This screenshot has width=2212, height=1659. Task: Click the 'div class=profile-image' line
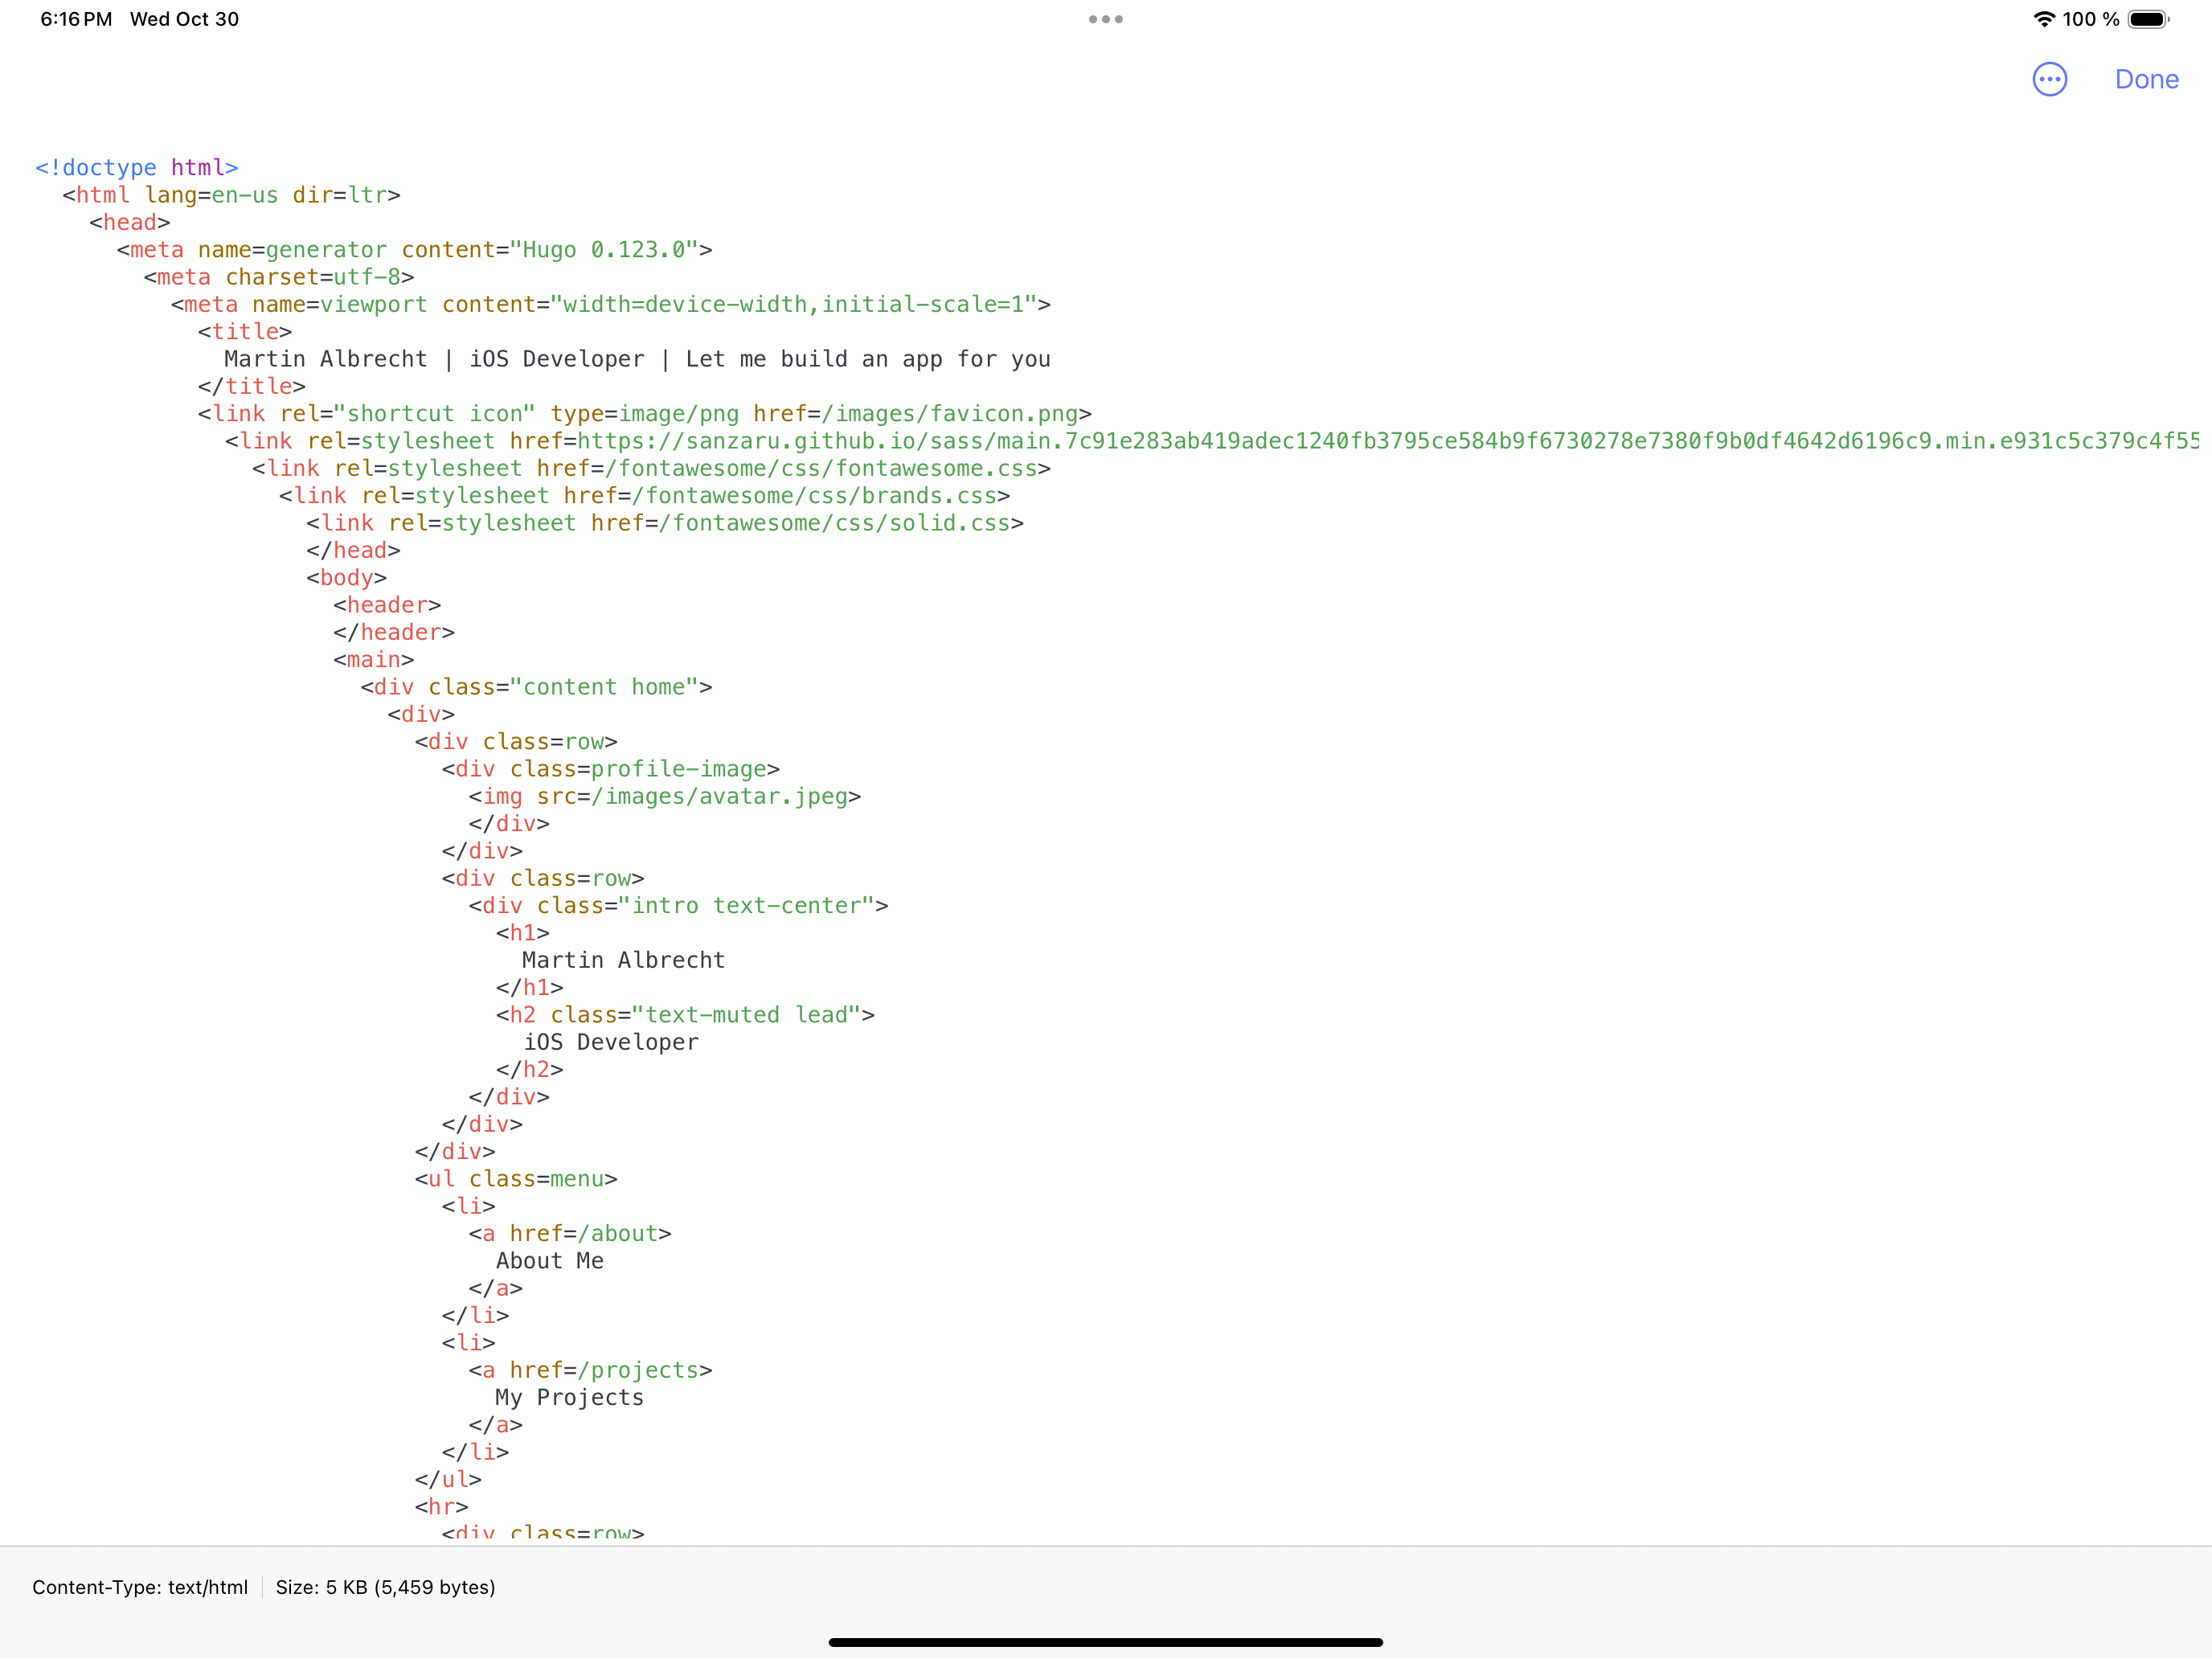pos(611,769)
